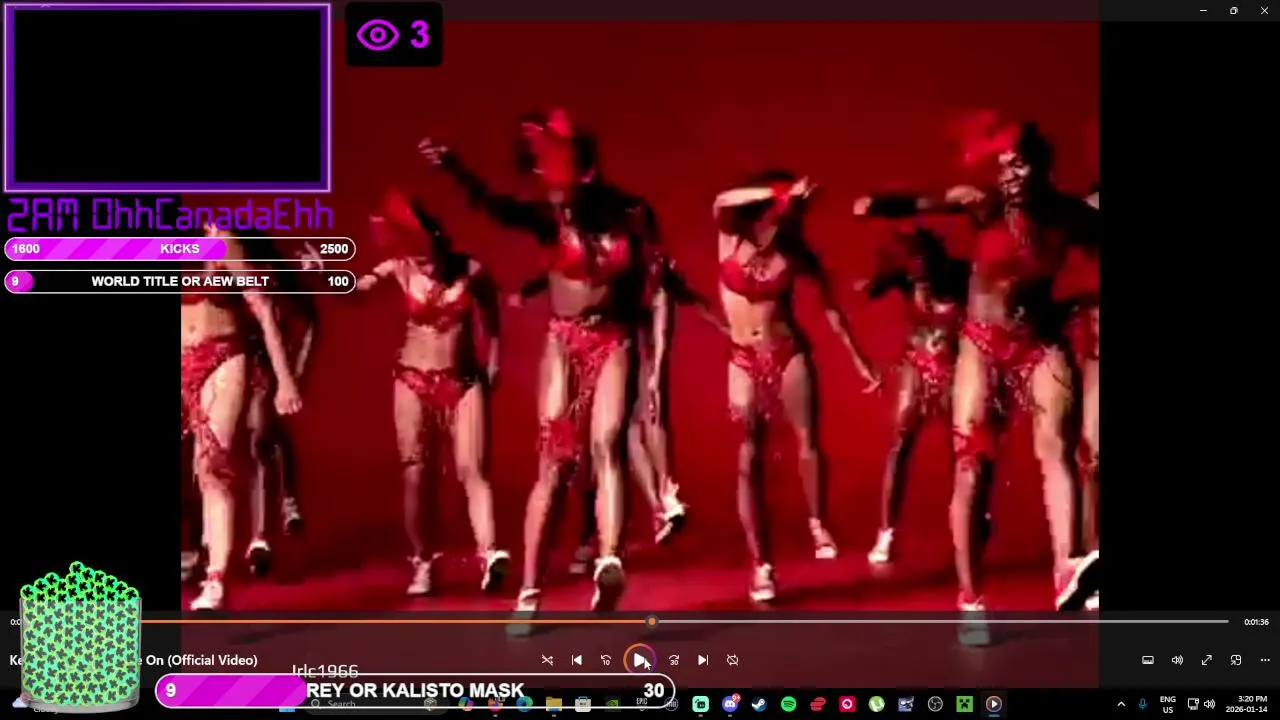Open the media player volume control

coord(1177,660)
